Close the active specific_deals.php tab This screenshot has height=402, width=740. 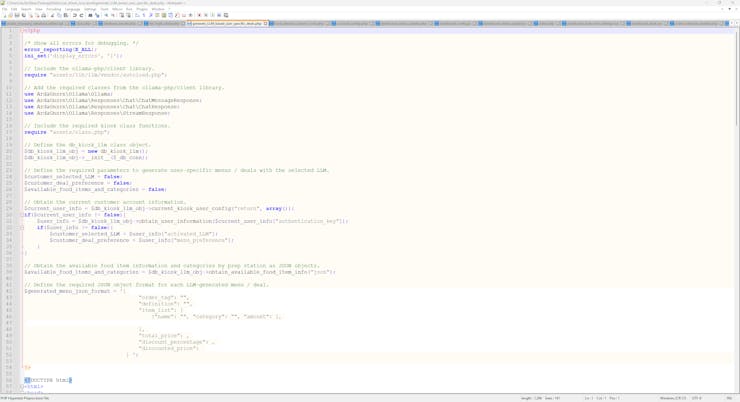click(x=265, y=23)
